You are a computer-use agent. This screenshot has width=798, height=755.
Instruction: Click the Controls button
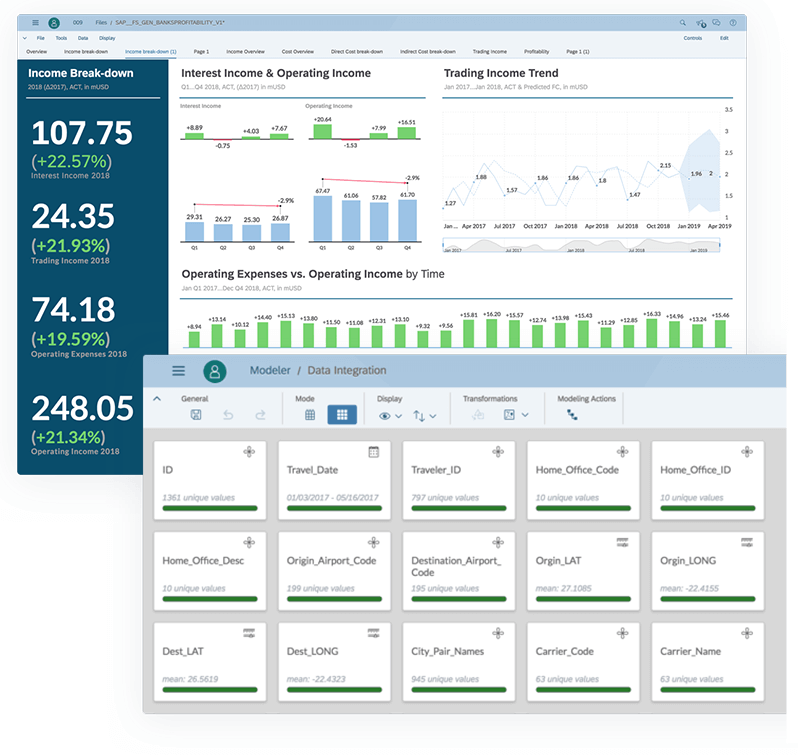coord(692,38)
